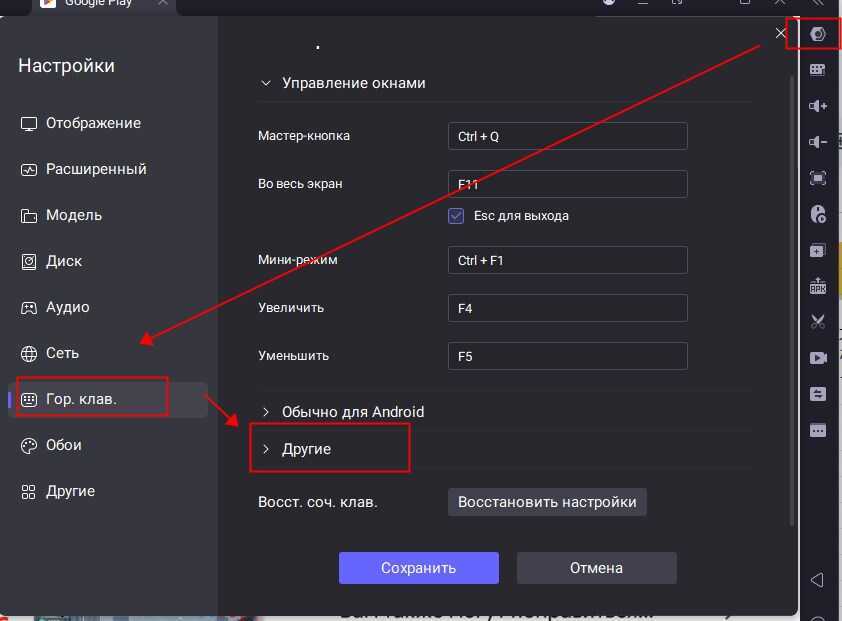Trigger the shake icon in the sidebar

point(818,393)
